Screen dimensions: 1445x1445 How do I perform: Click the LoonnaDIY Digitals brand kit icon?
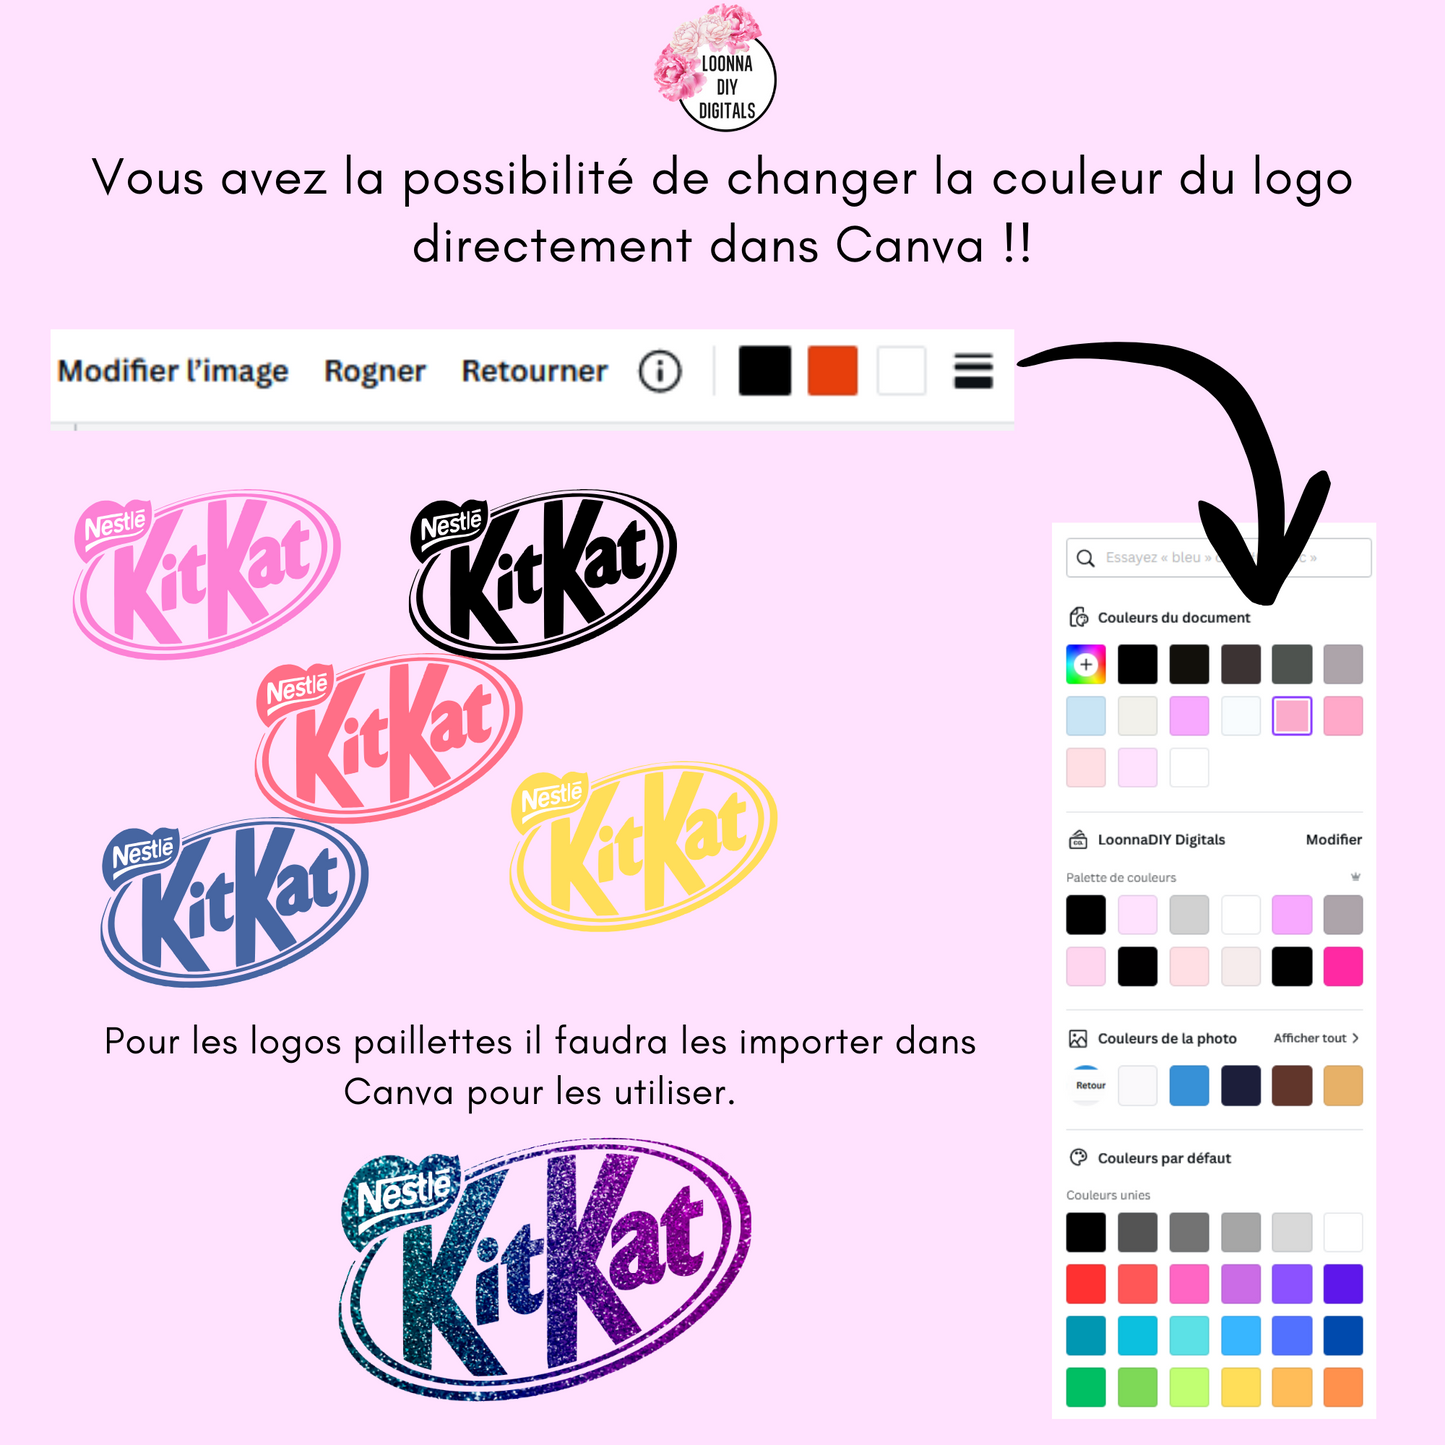[x=1078, y=840]
